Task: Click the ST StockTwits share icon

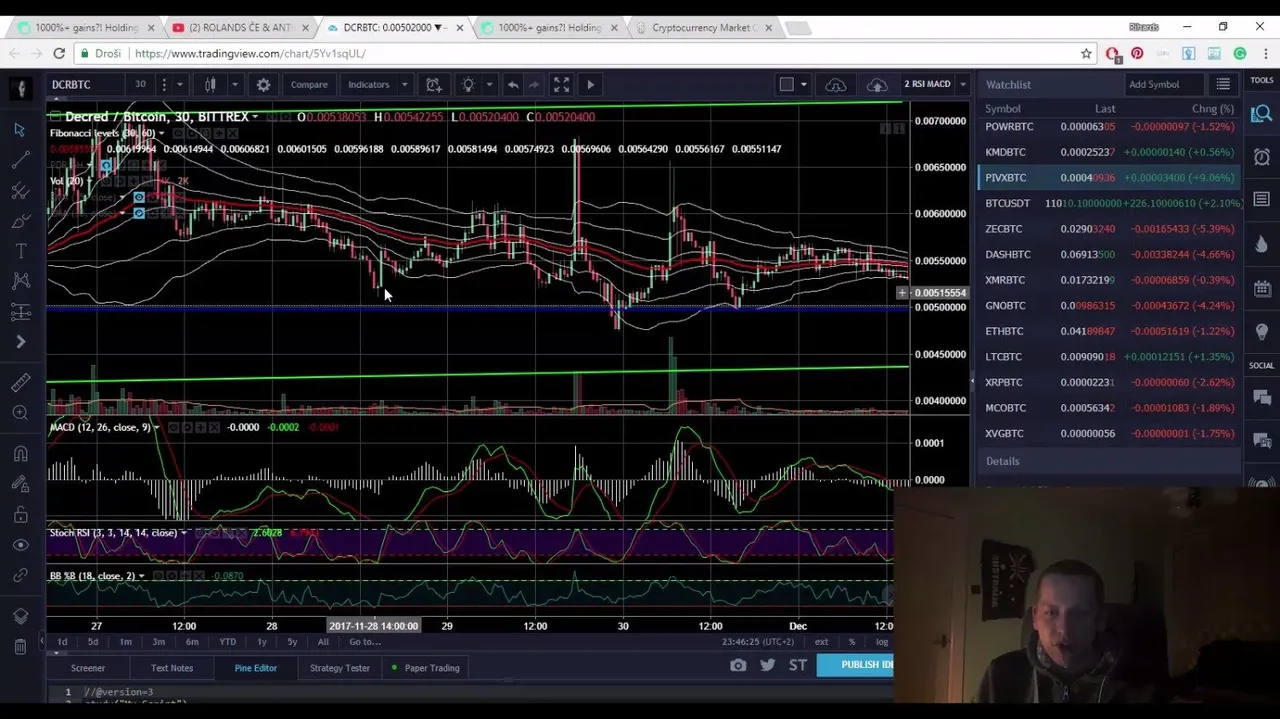Action: [798, 665]
